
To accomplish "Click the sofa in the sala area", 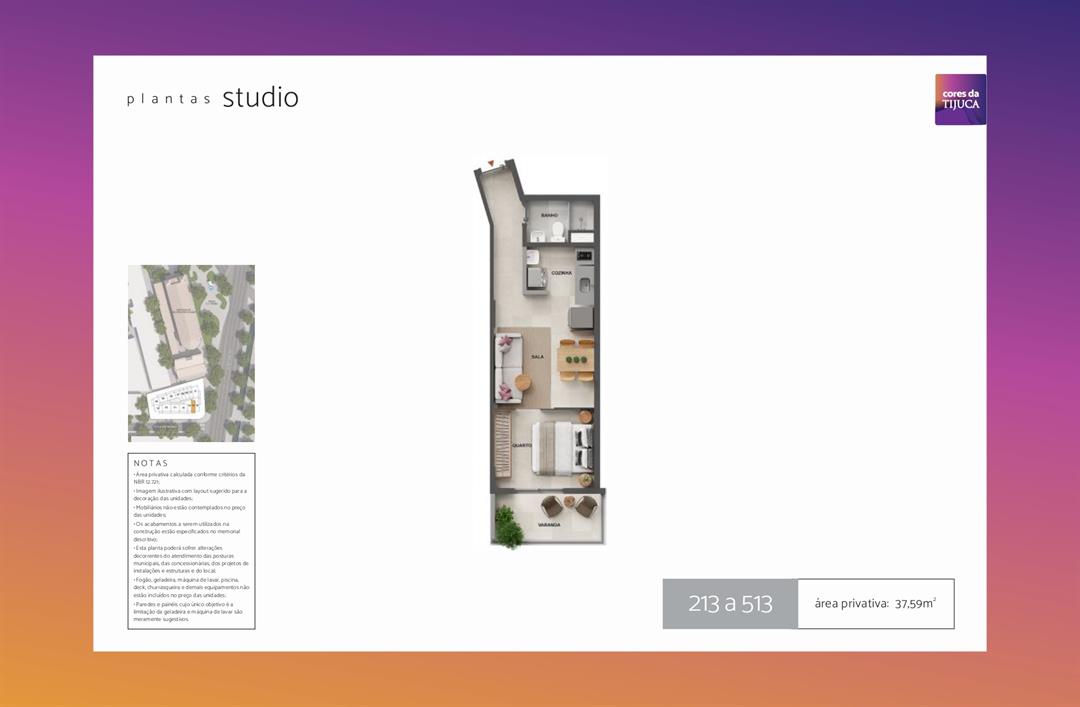I will click(x=506, y=364).
